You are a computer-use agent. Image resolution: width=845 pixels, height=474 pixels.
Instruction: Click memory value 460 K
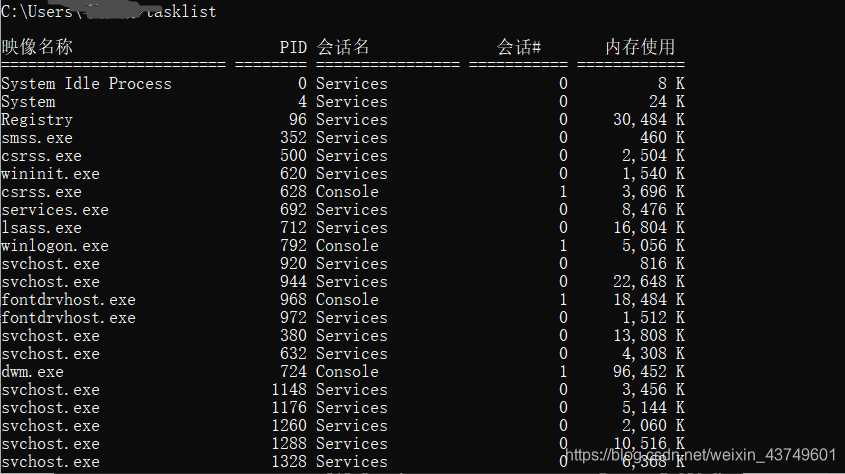662,137
